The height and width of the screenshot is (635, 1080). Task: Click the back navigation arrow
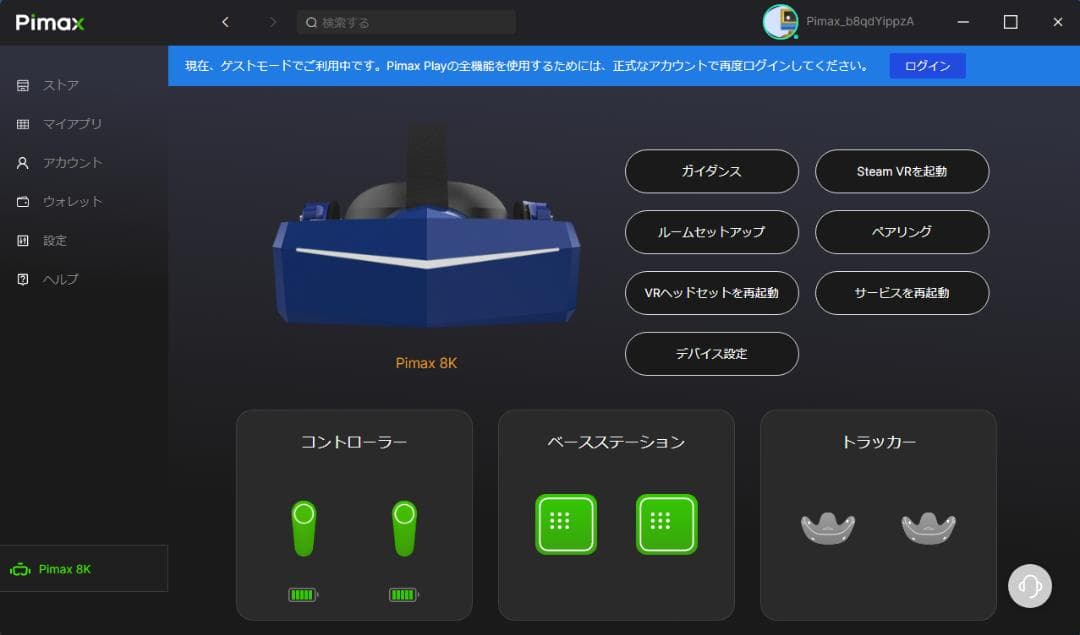[x=225, y=21]
